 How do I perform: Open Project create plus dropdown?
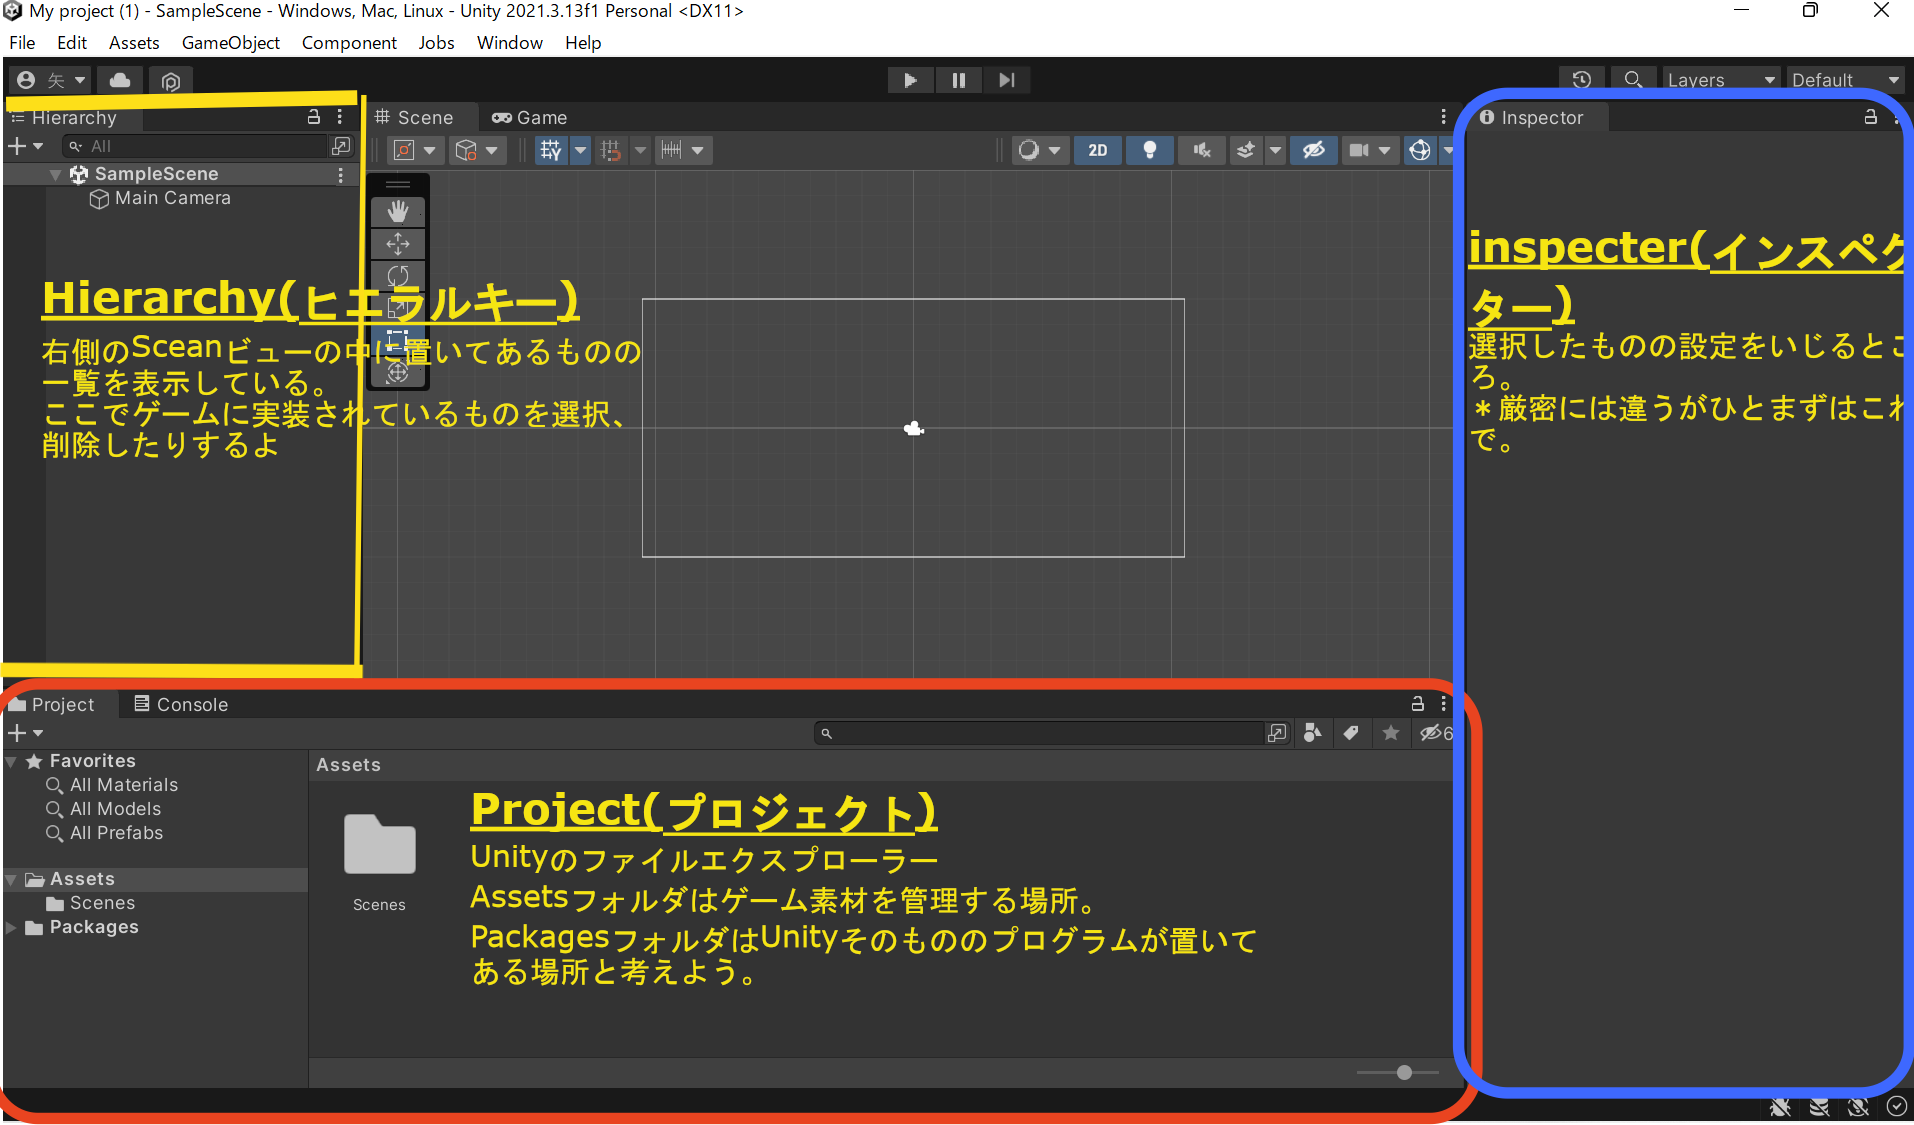coord(26,733)
